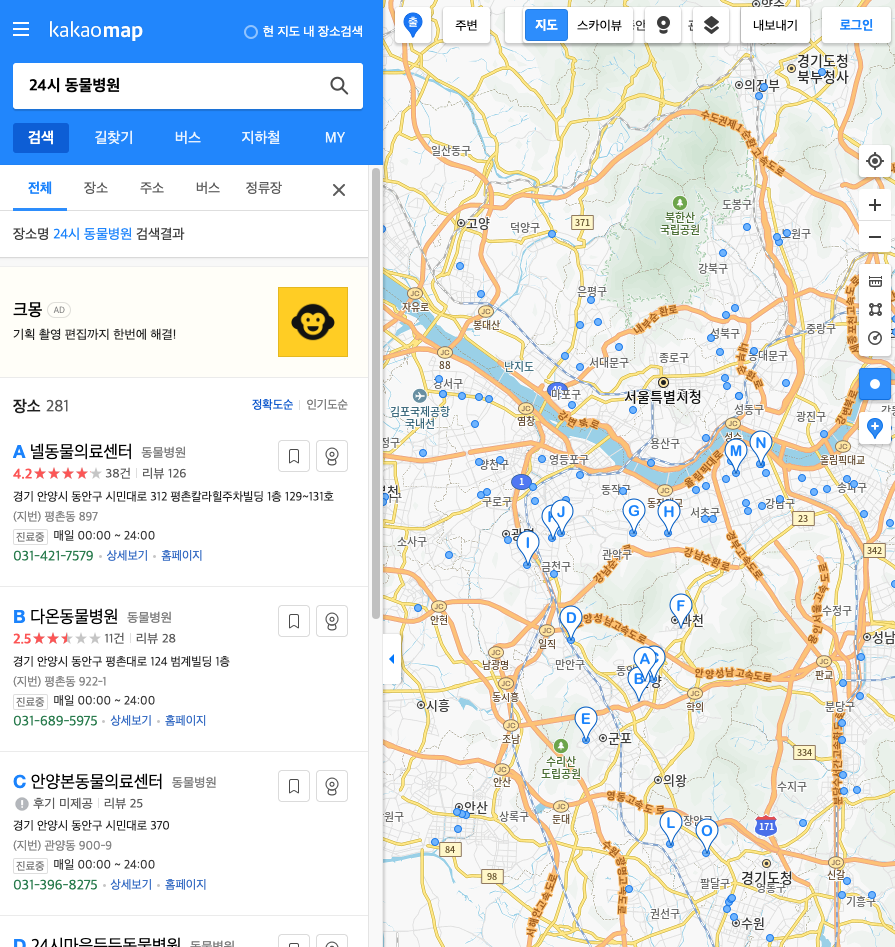Enable 현 지도 내 장소검색 option
Viewport: 895px width, 947px height.
tap(303, 31)
